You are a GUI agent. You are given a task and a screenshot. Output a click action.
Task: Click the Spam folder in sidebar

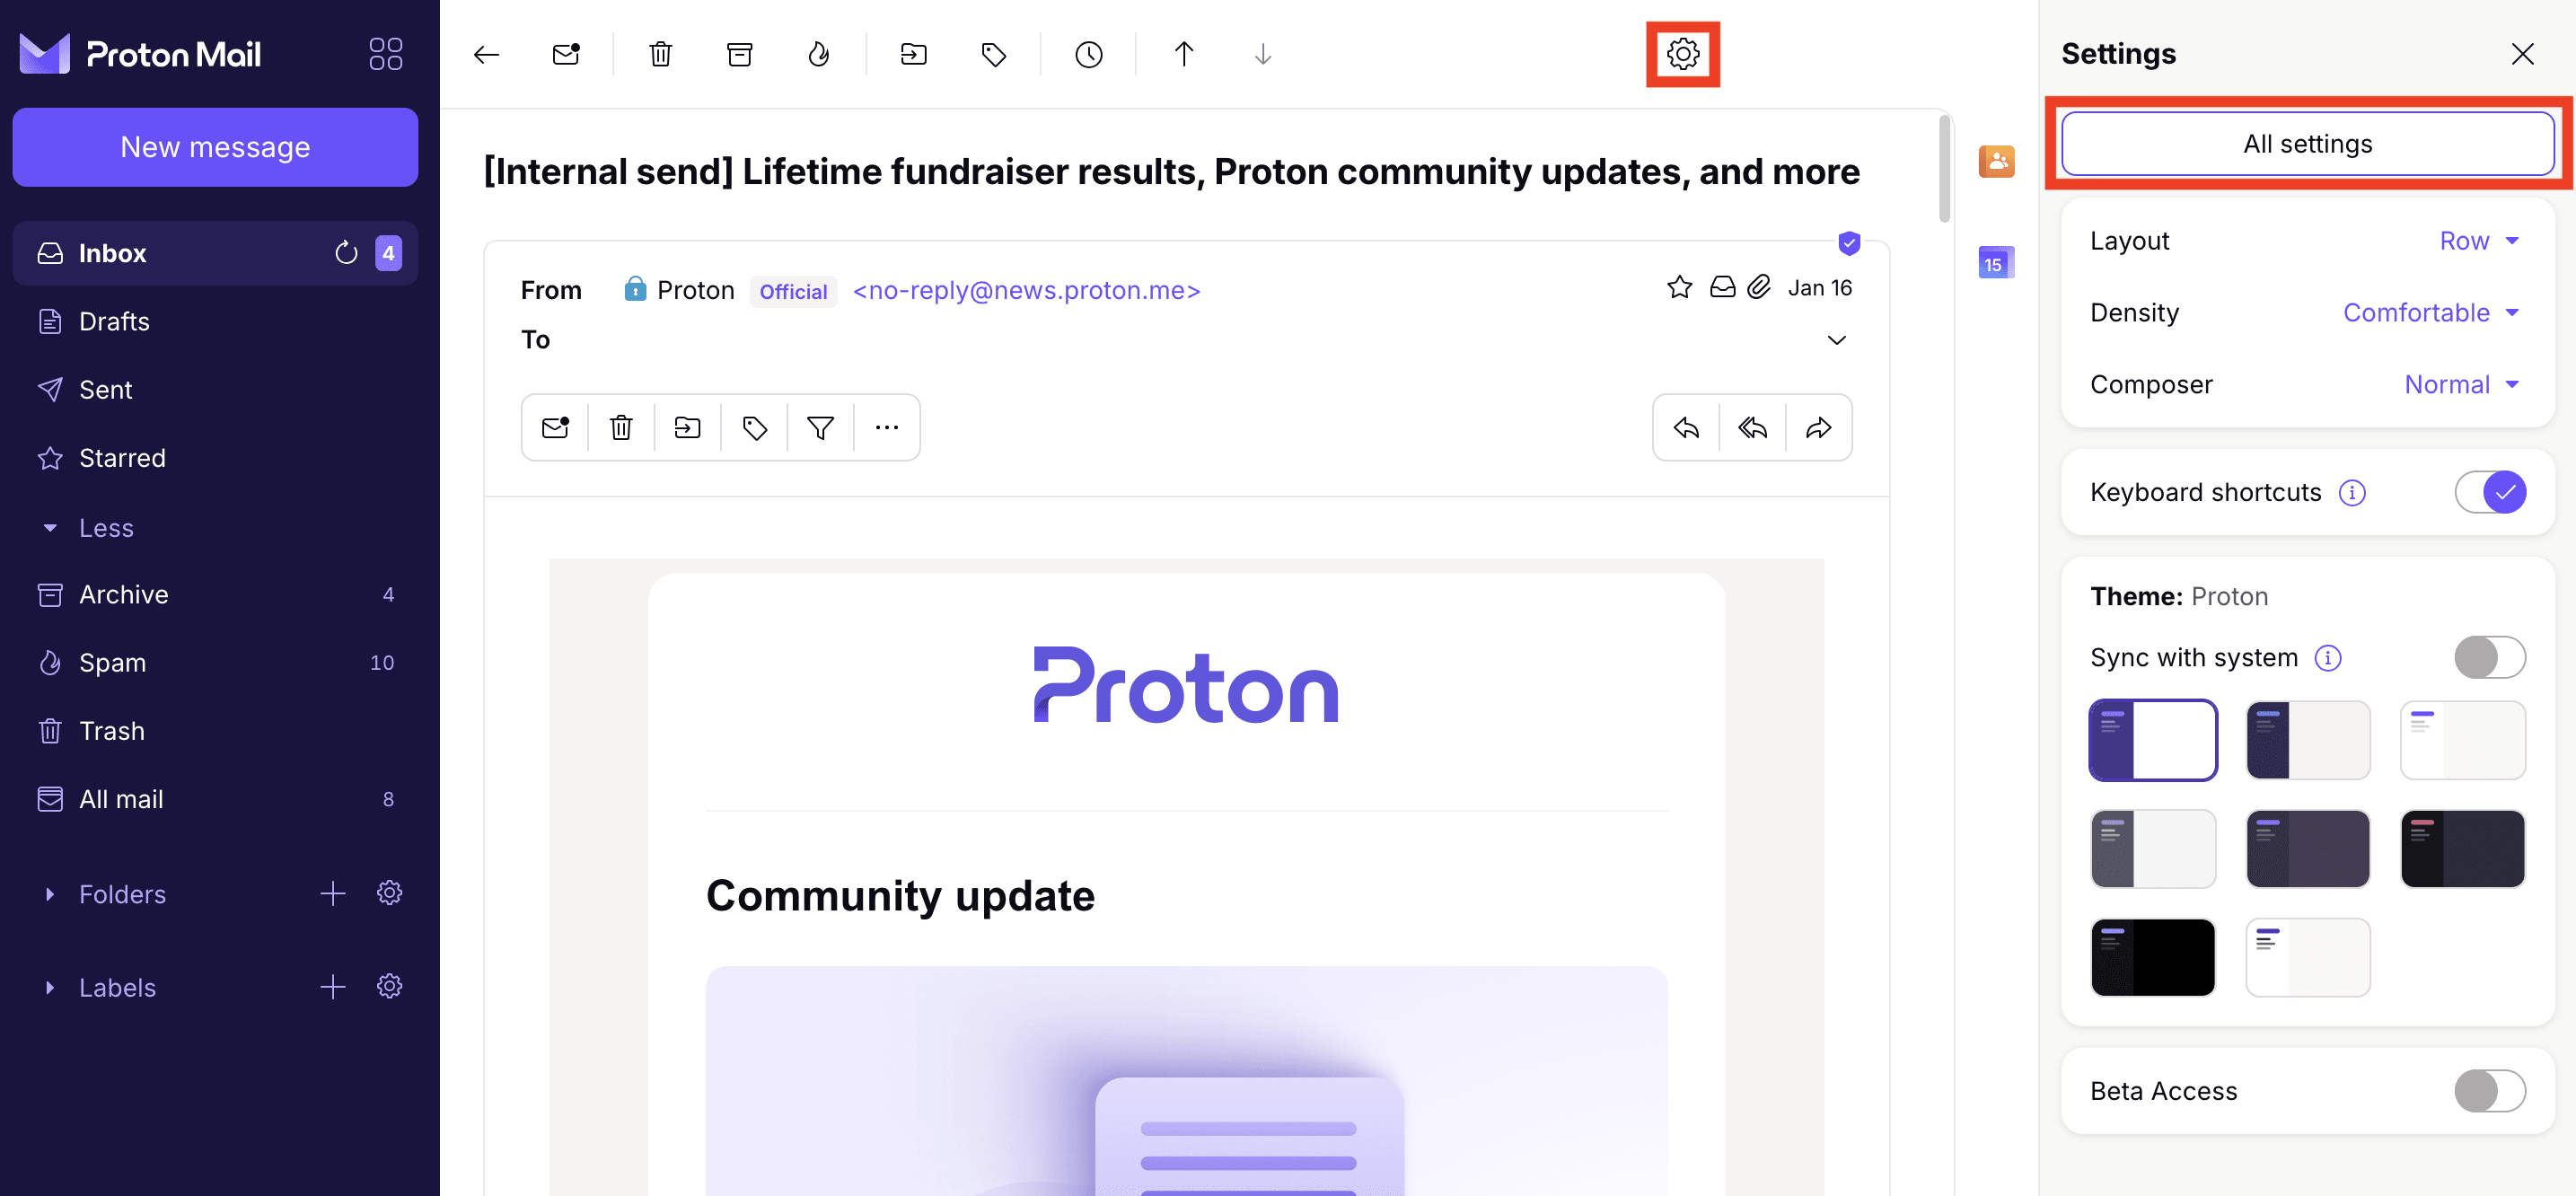pyautogui.click(x=111, y=662)
